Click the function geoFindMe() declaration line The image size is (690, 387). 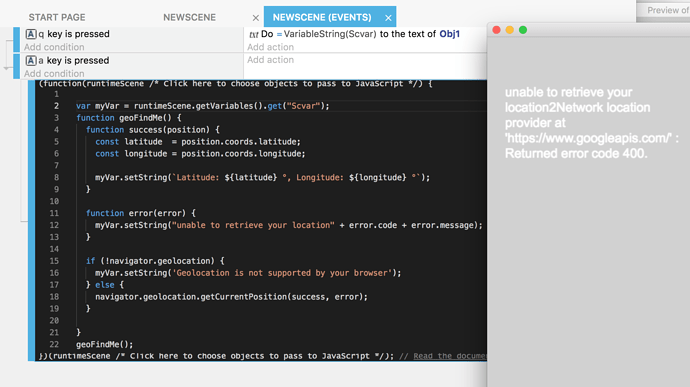click(x=128, y=118)
